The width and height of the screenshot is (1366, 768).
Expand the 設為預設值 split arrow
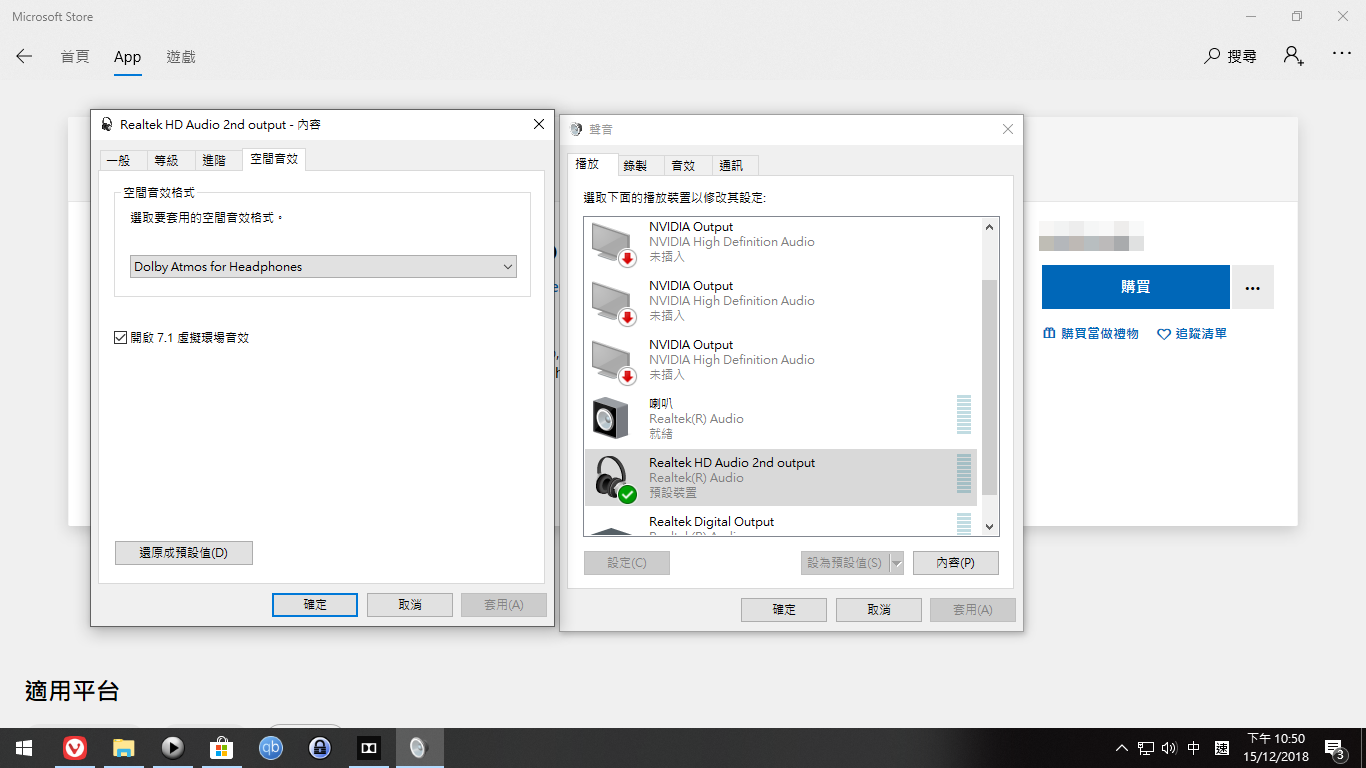(896, 563)
